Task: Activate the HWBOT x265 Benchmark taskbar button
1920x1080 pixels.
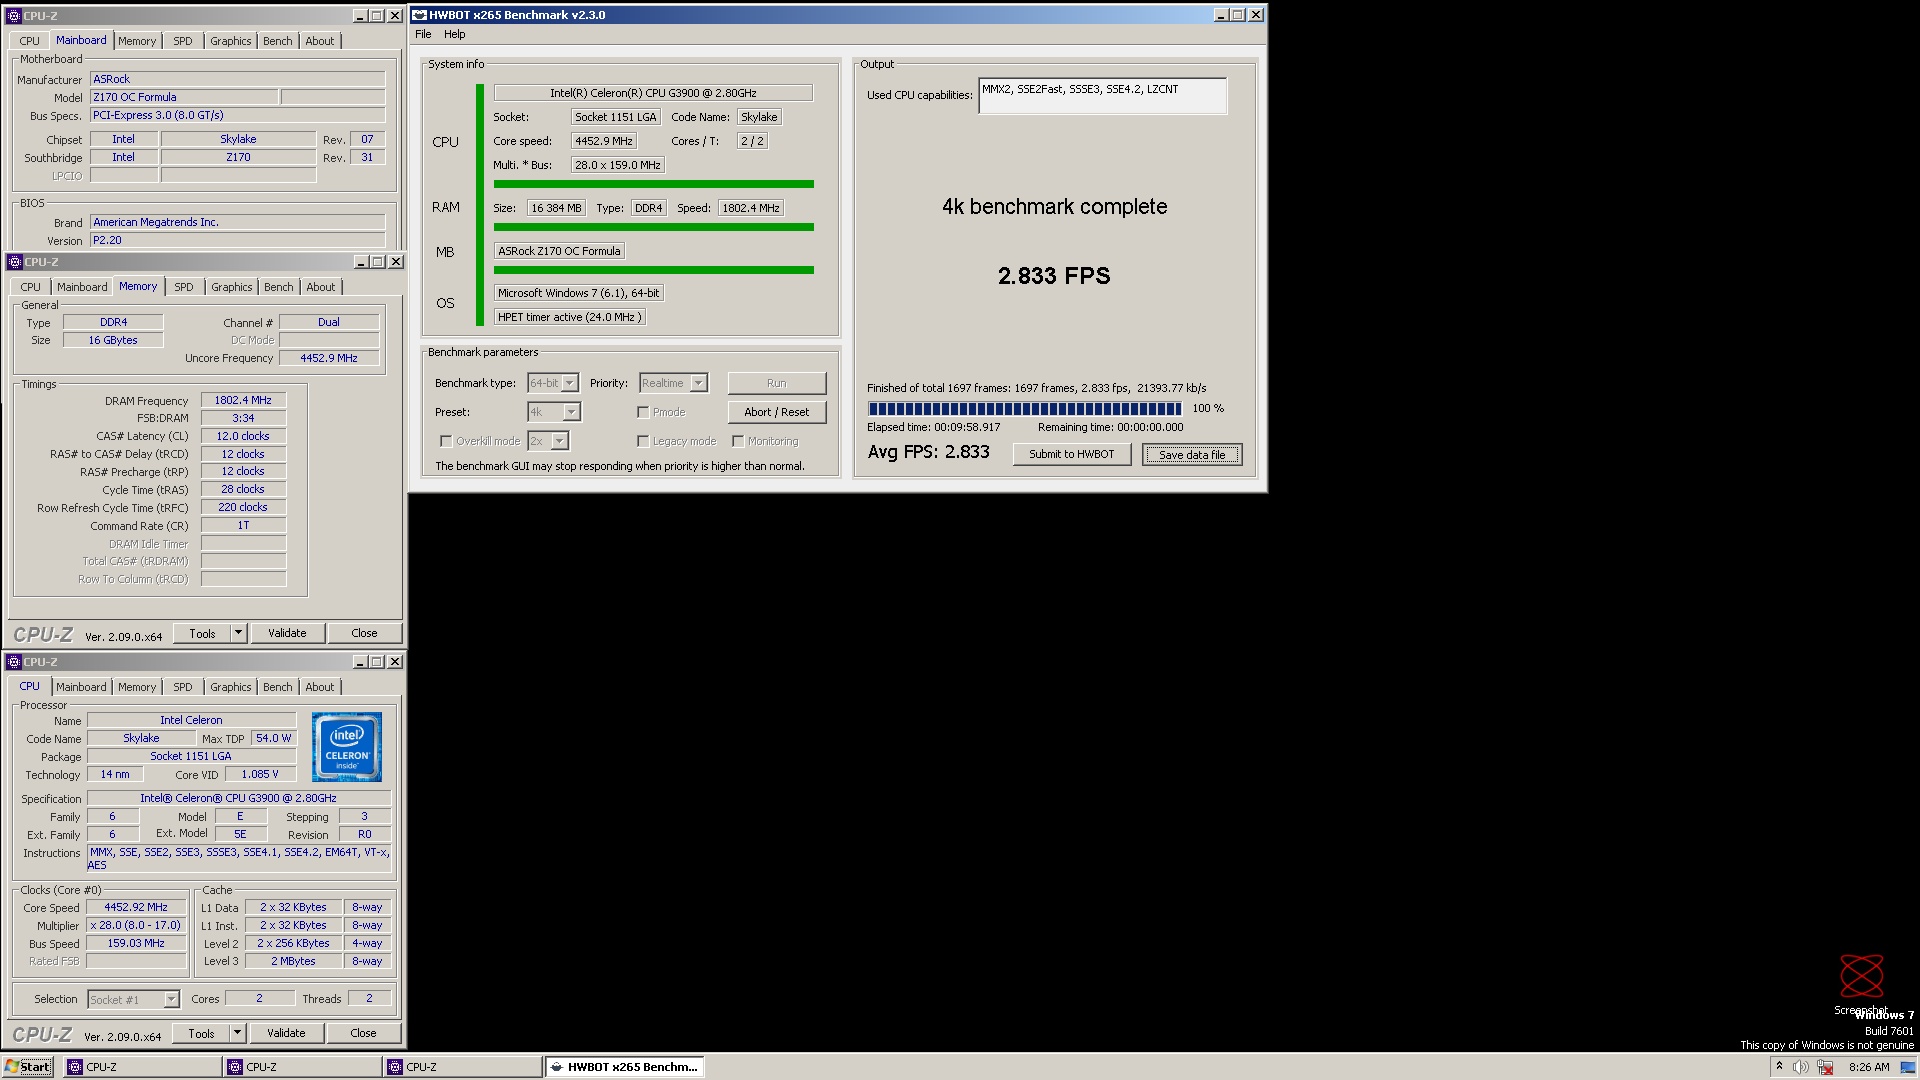Action: [624, 1066]
